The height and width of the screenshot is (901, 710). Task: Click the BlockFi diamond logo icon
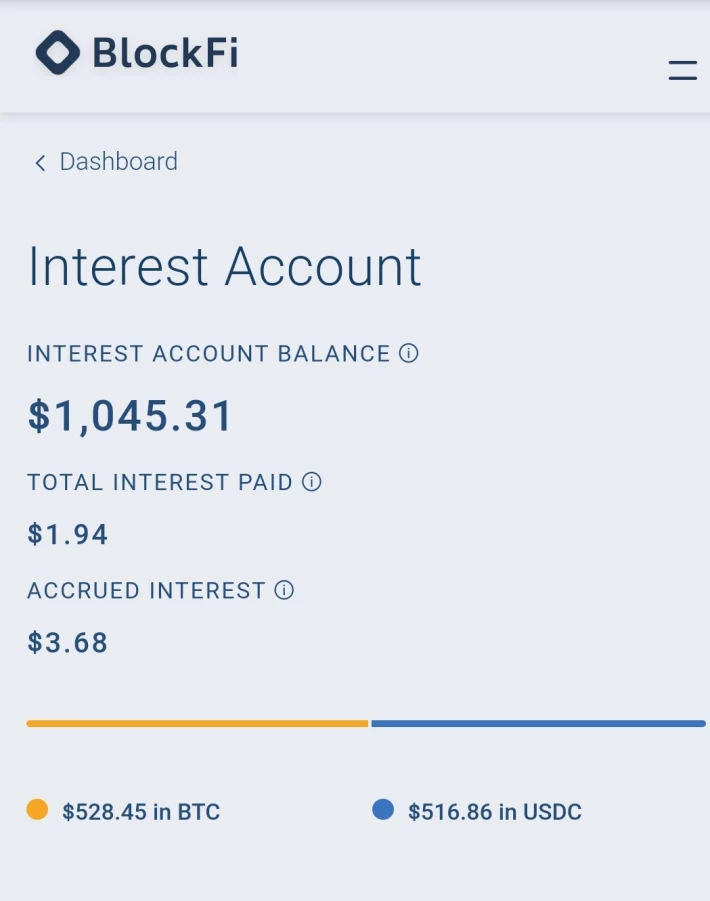(57, 52)
